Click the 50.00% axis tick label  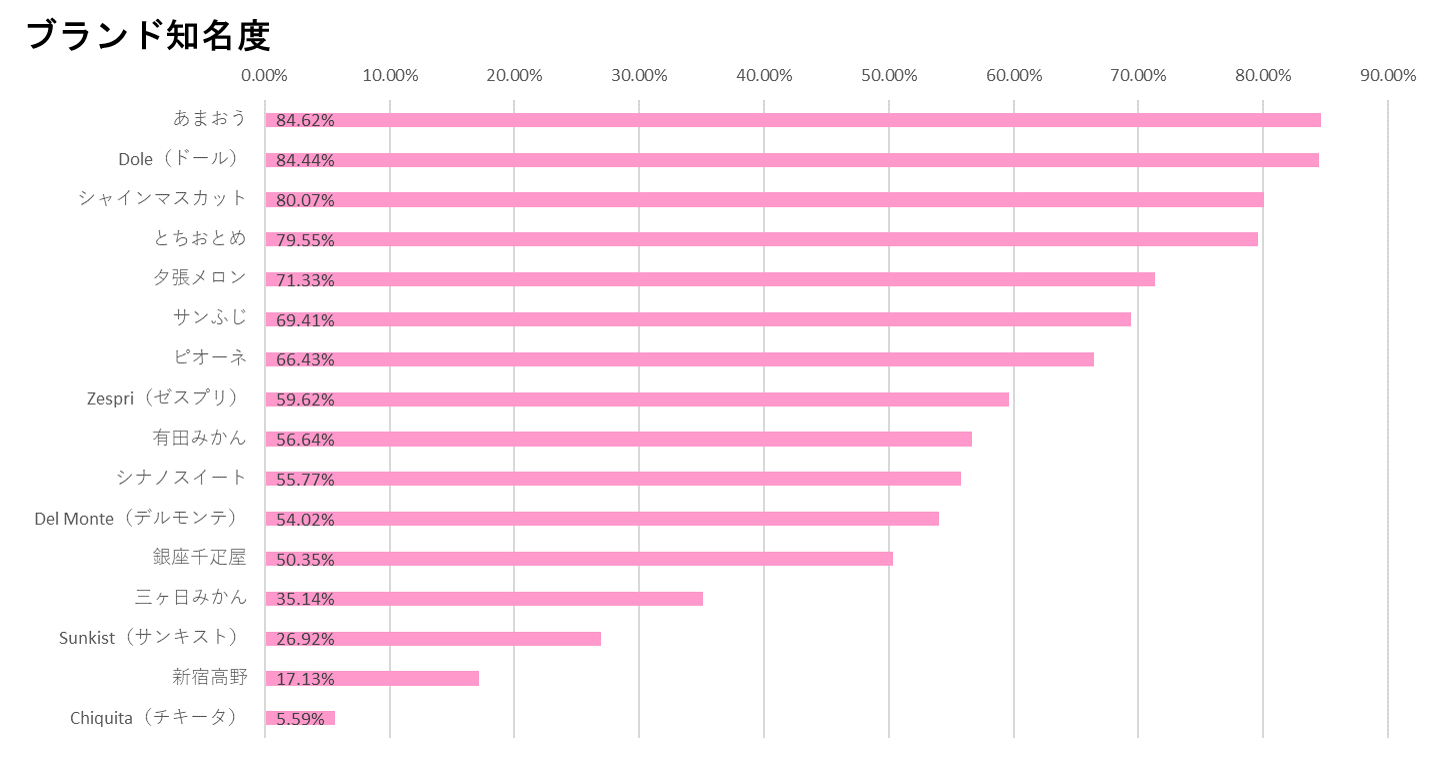click(x=889, y=76)
